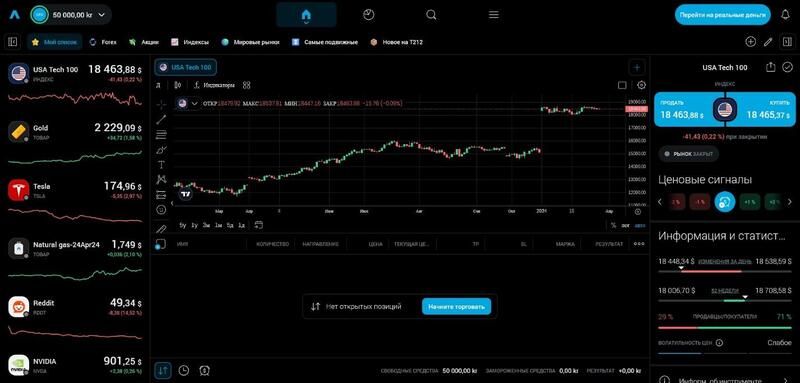Open the Forex tab
800x383 pixels.
(103, 42)
